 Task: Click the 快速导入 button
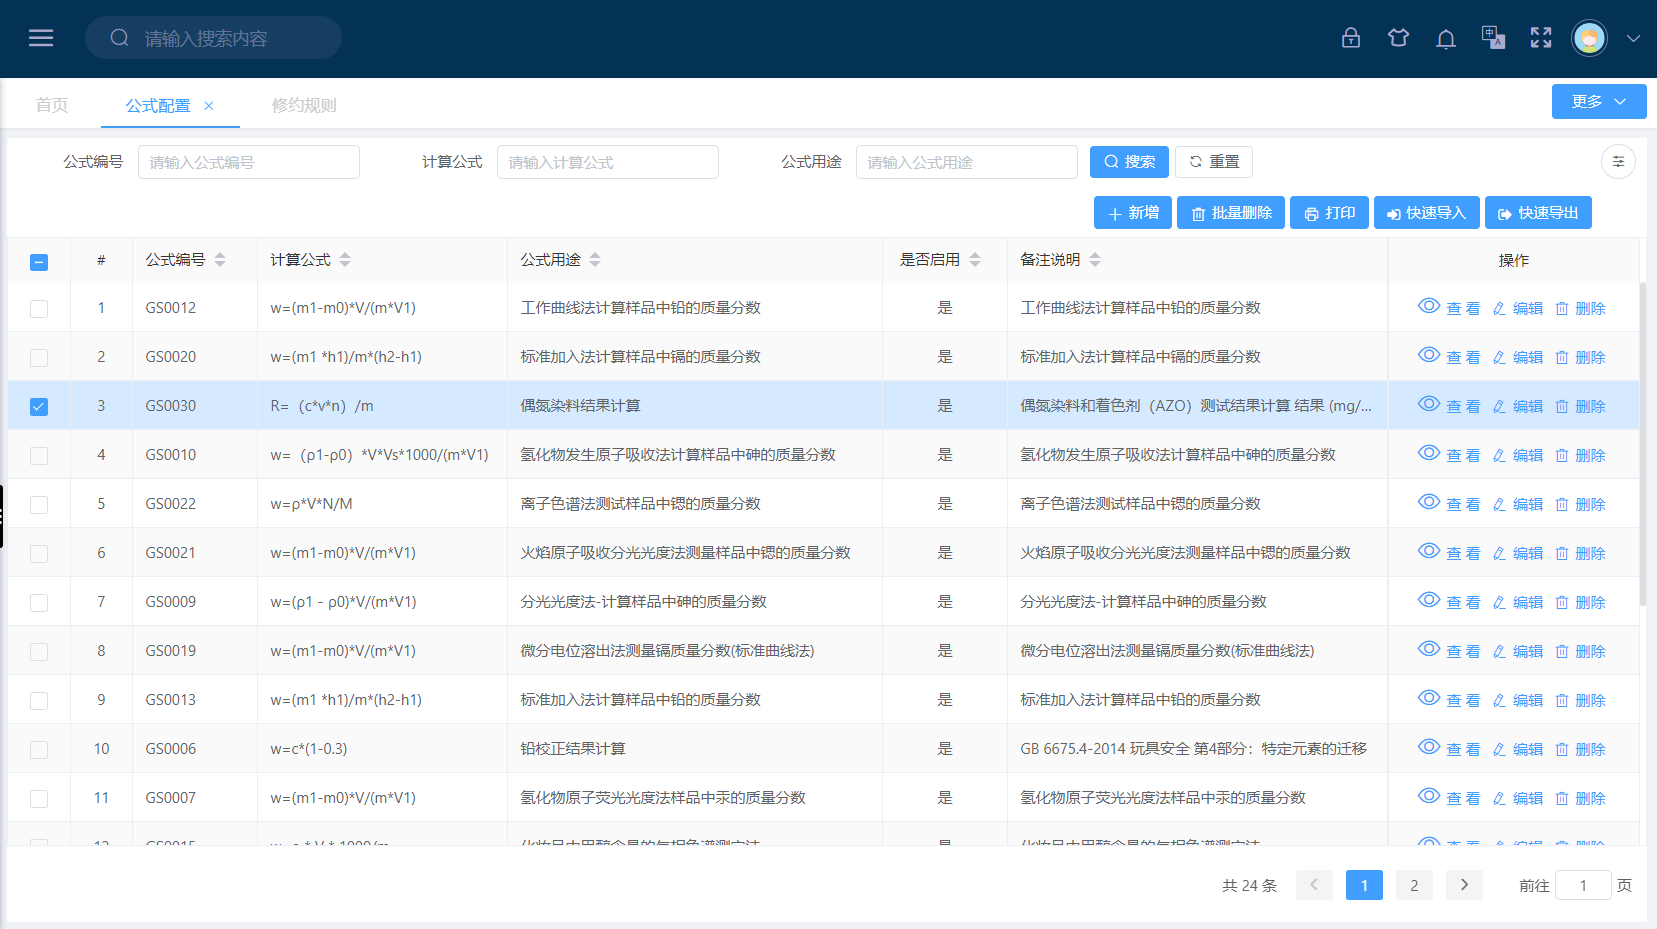(1427, 213)
